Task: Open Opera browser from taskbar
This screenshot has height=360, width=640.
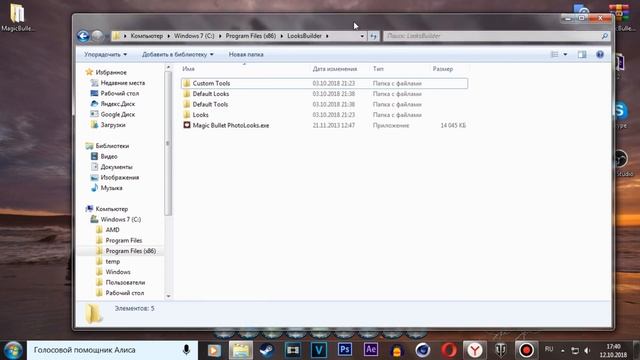Action: point(449,351)
